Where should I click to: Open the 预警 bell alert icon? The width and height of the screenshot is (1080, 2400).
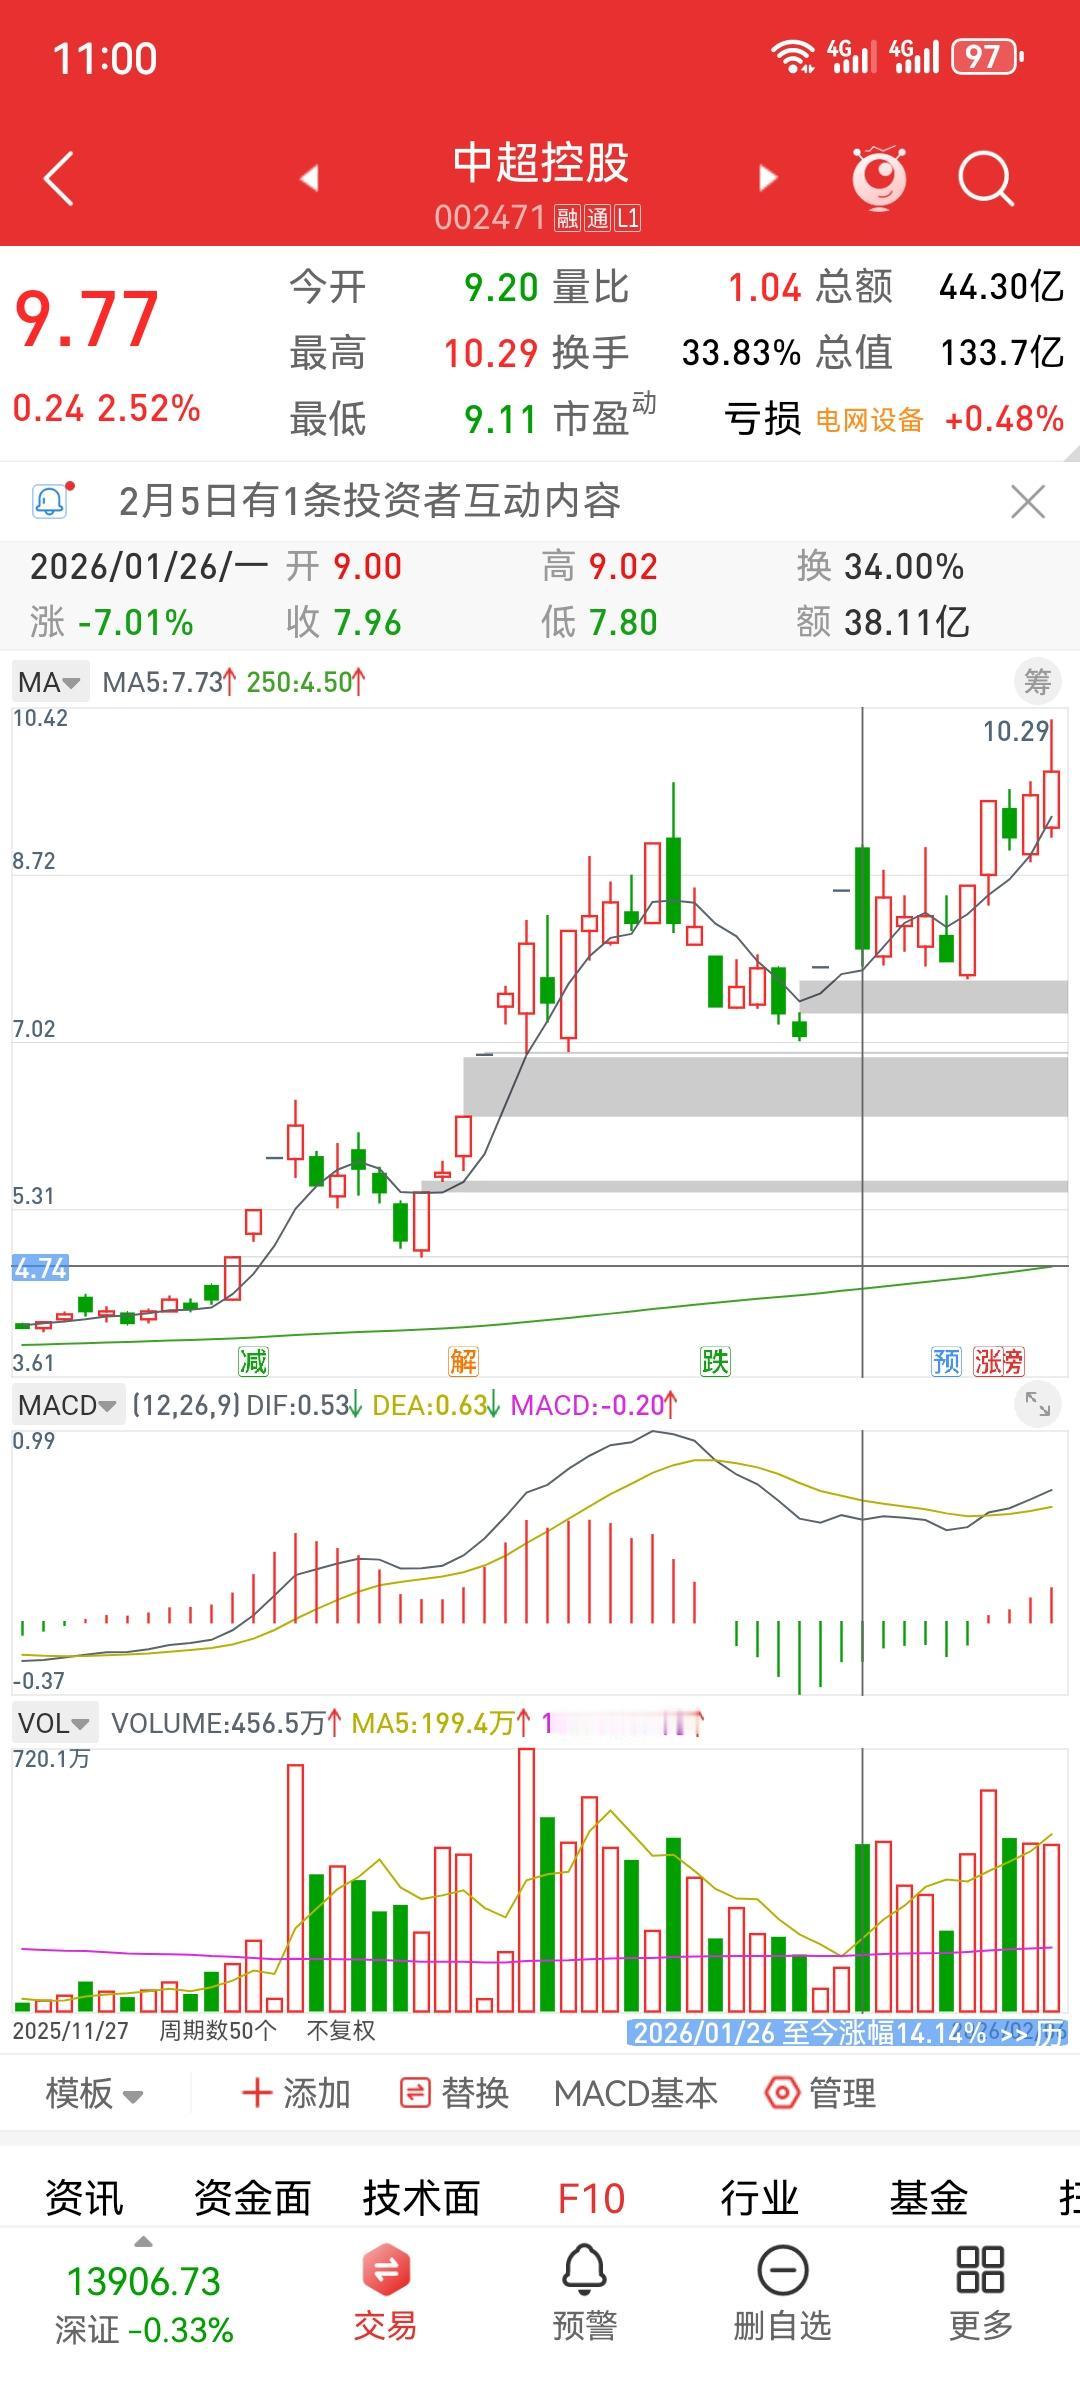pos(585,2292)
